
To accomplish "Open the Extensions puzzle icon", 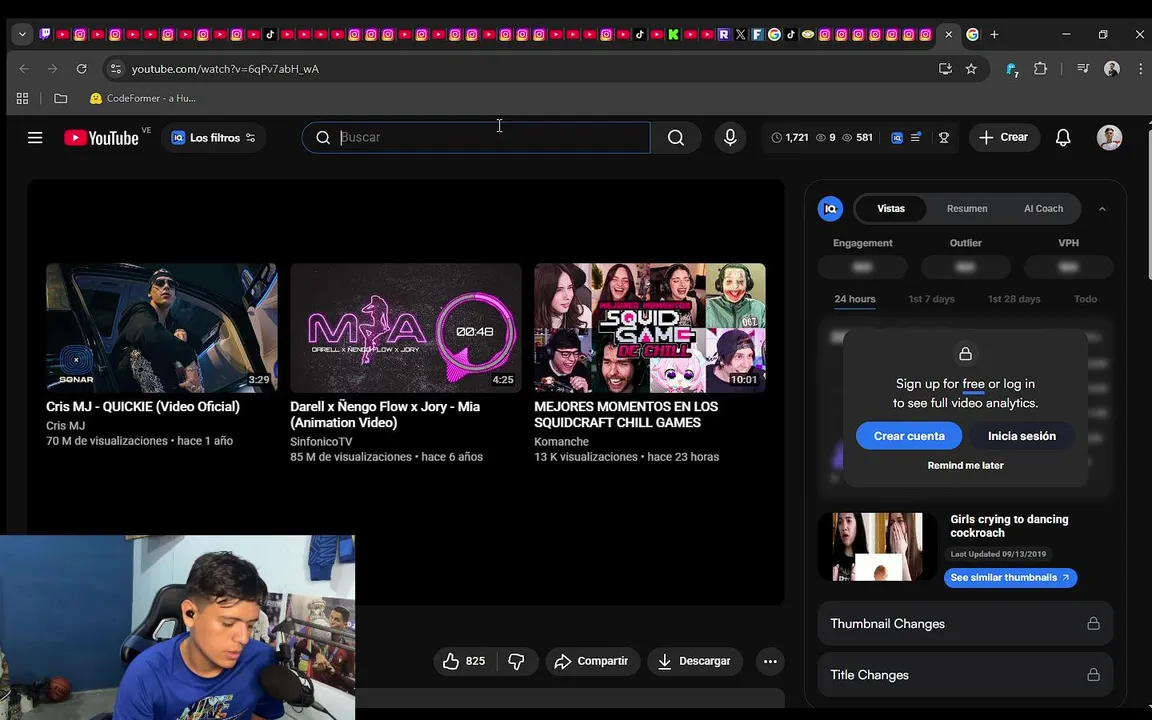I will pos(1040,68).
